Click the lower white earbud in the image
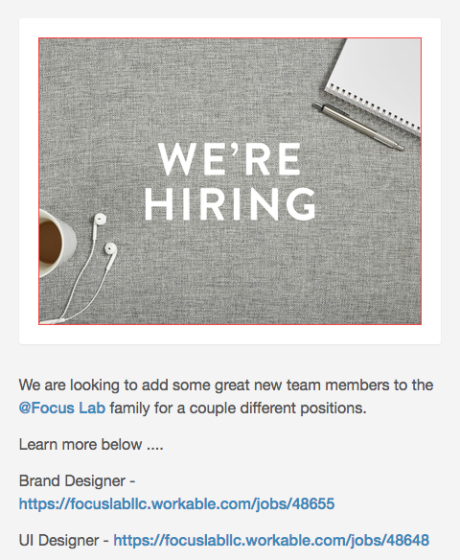This screenshot has height=560, width=460. click(x=110, y=250)
